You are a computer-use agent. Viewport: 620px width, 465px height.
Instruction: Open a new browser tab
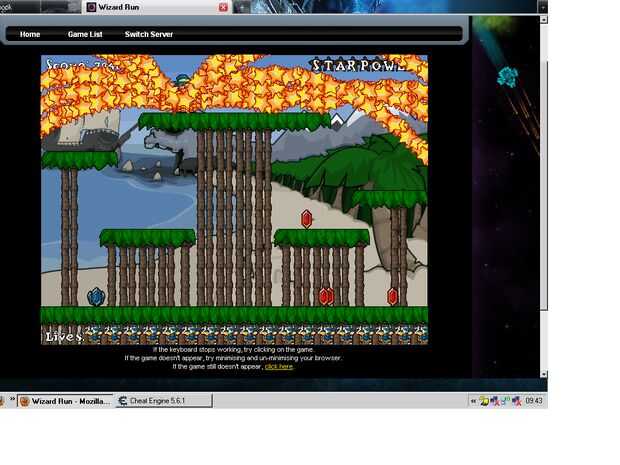click(x=241, y=7)
